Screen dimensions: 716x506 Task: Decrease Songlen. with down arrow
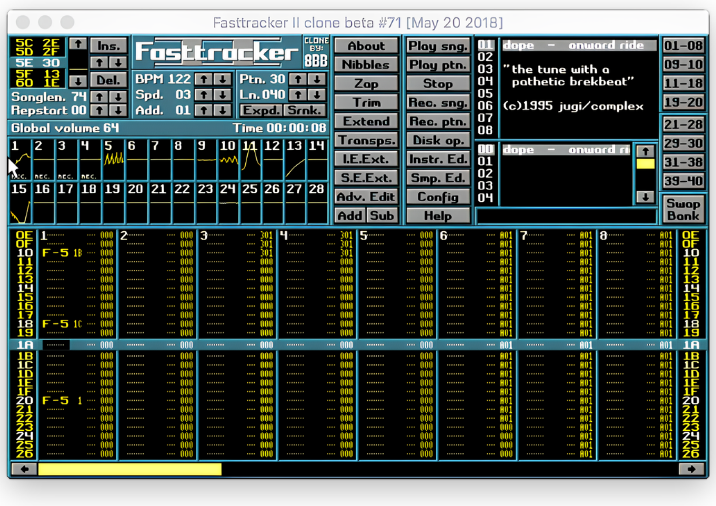coord(118,96)
